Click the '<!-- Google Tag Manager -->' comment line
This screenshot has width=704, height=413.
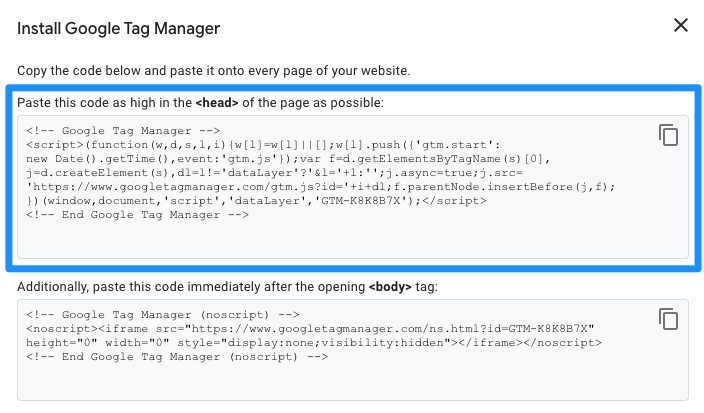(123, 131)
